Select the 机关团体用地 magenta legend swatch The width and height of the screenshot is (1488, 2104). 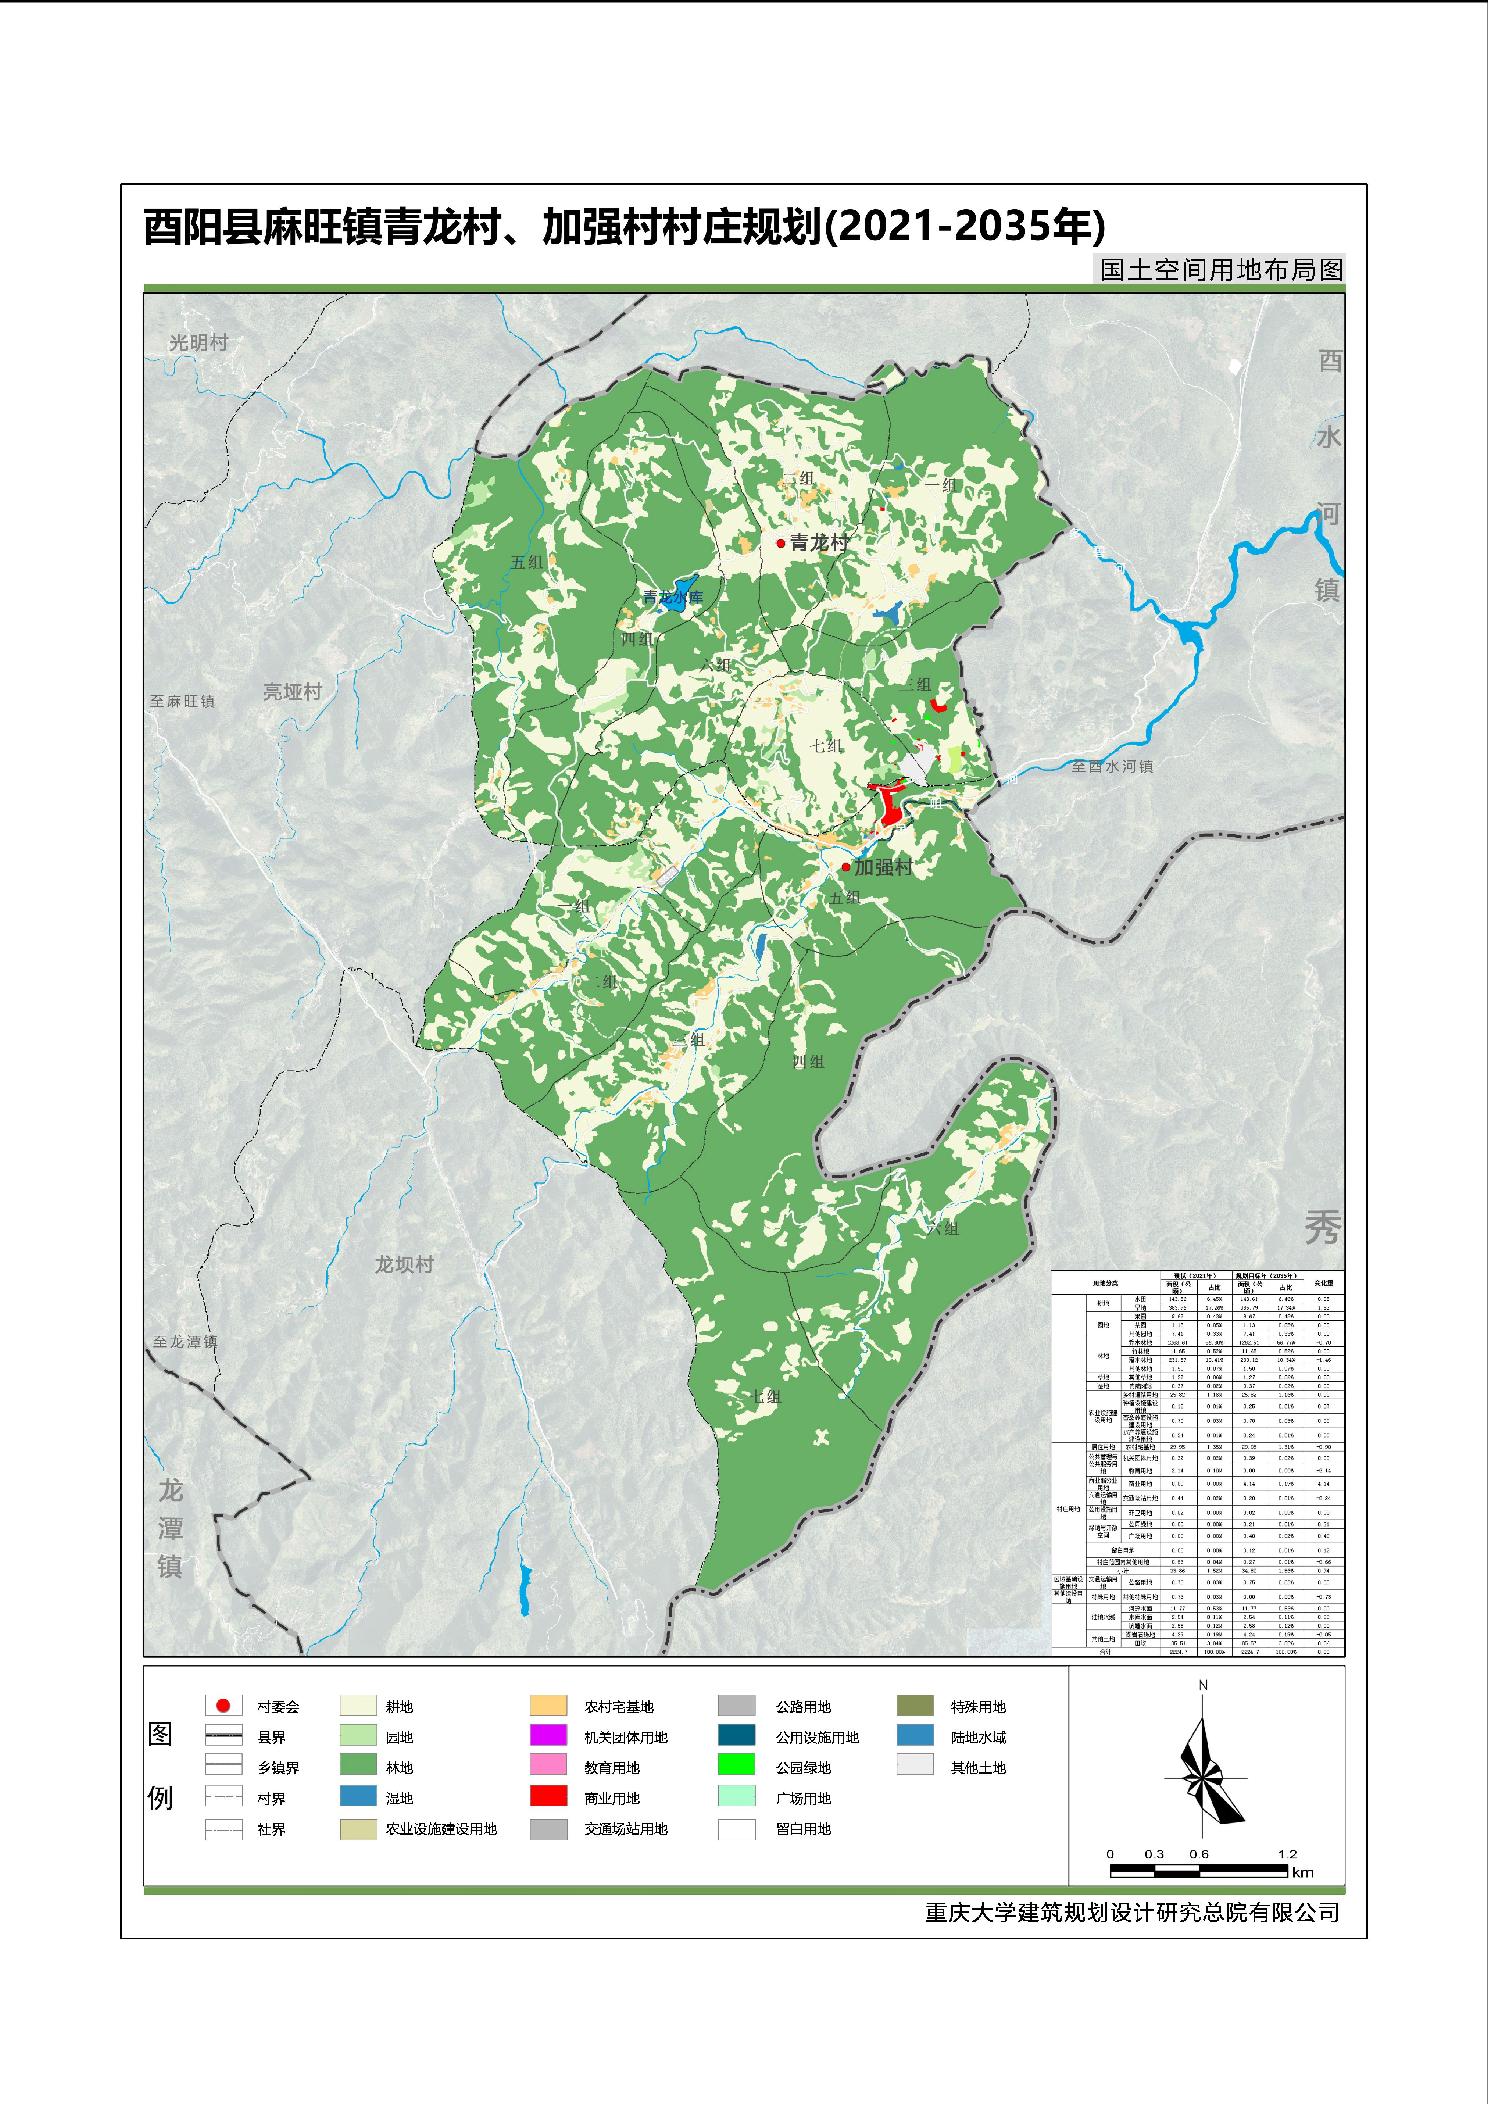(x=548, y=1737)
